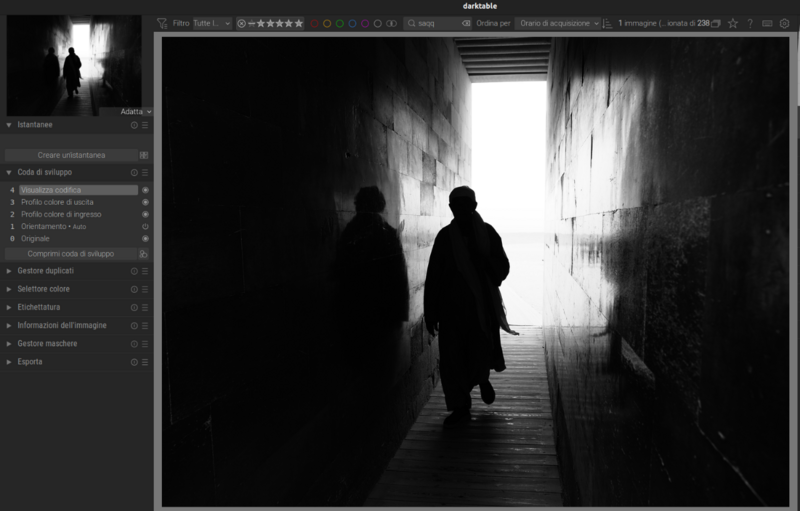Click the Creare un'istantanea button
Image resolution: width=800 pixels, height=511 pixels.
point(71,155)
